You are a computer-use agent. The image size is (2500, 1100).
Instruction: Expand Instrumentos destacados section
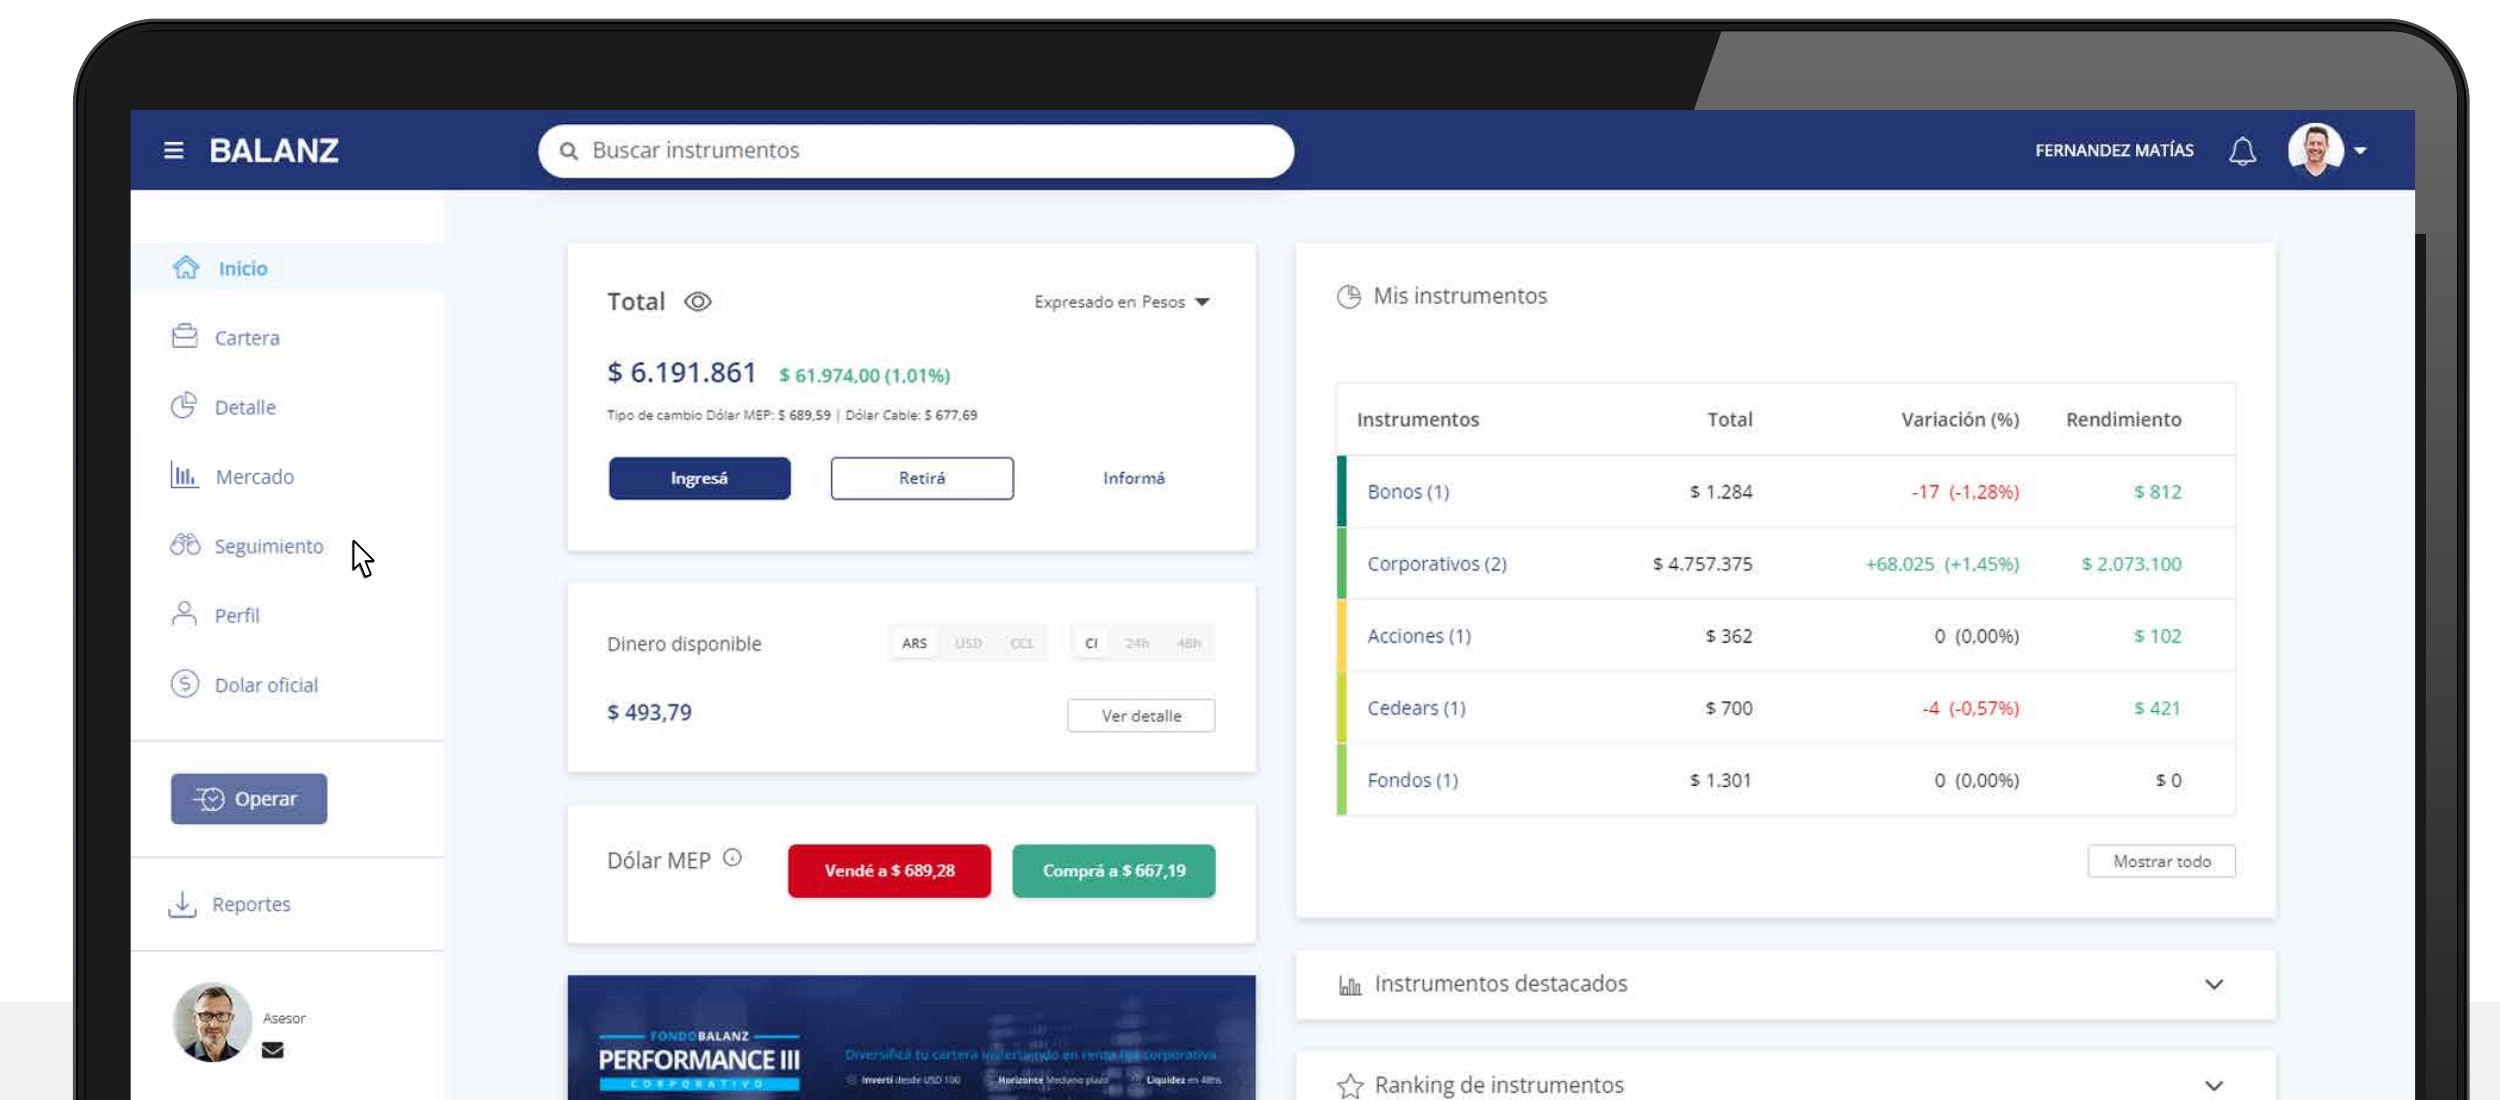[x=2214, y=984]
